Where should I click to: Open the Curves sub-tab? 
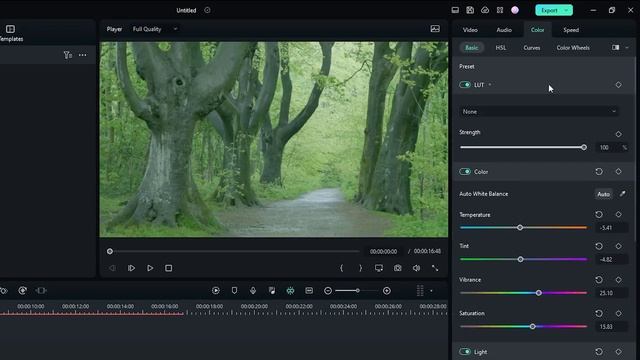531,48
